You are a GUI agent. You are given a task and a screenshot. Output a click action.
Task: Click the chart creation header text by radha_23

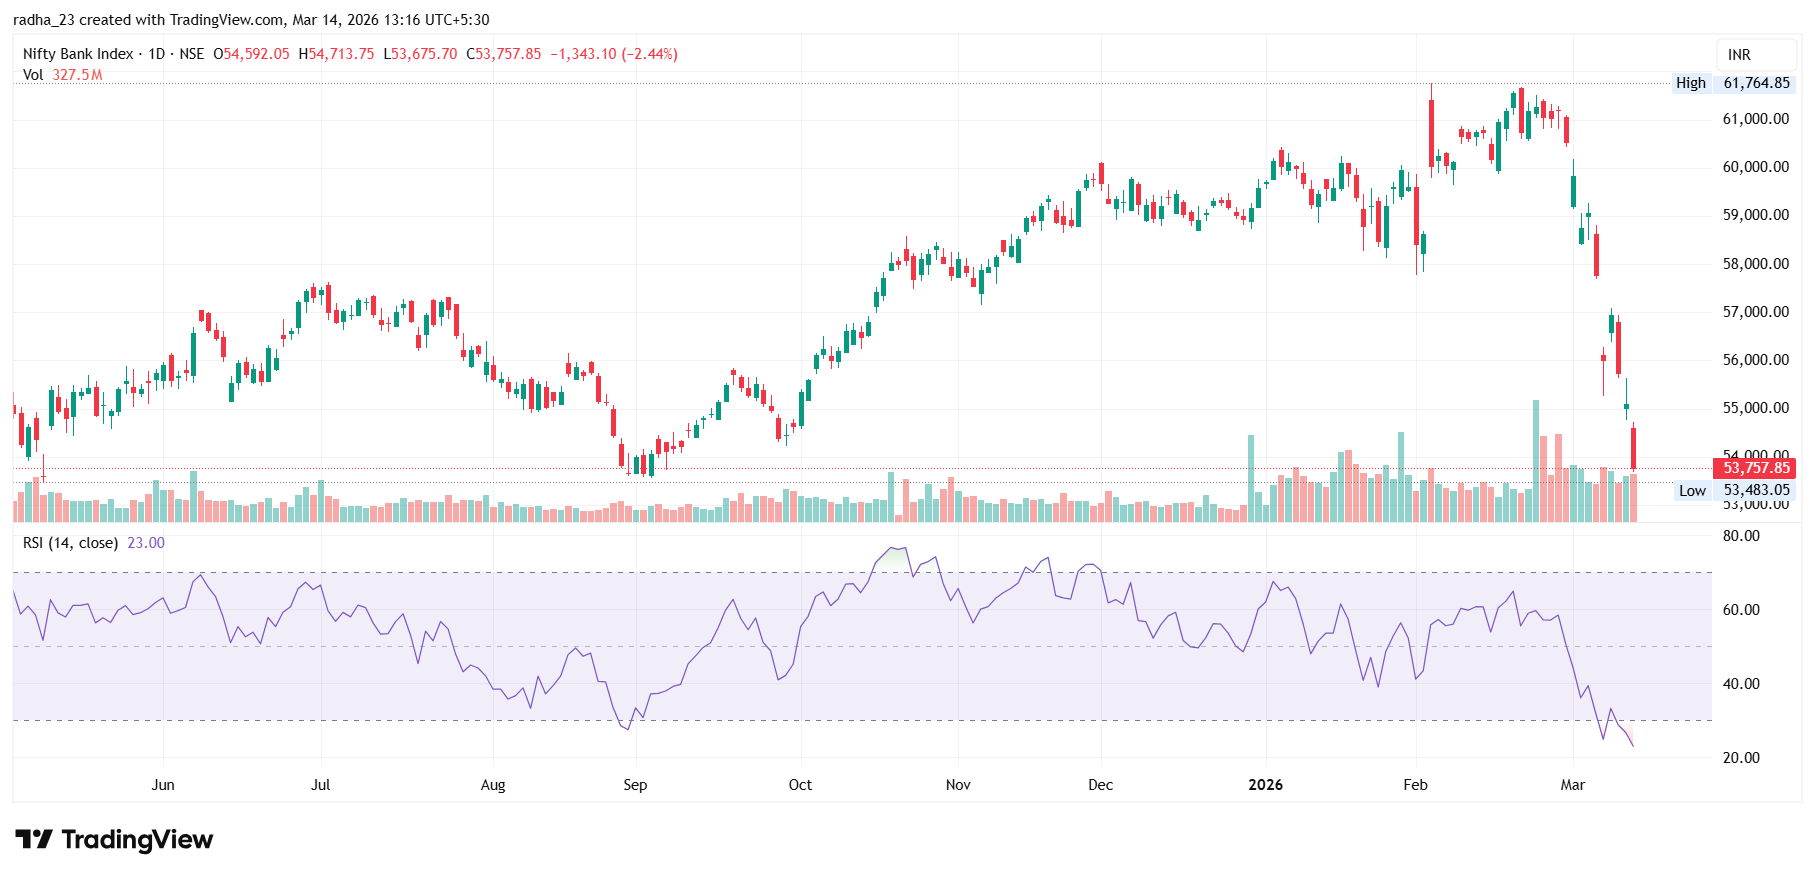pos(251,20)
